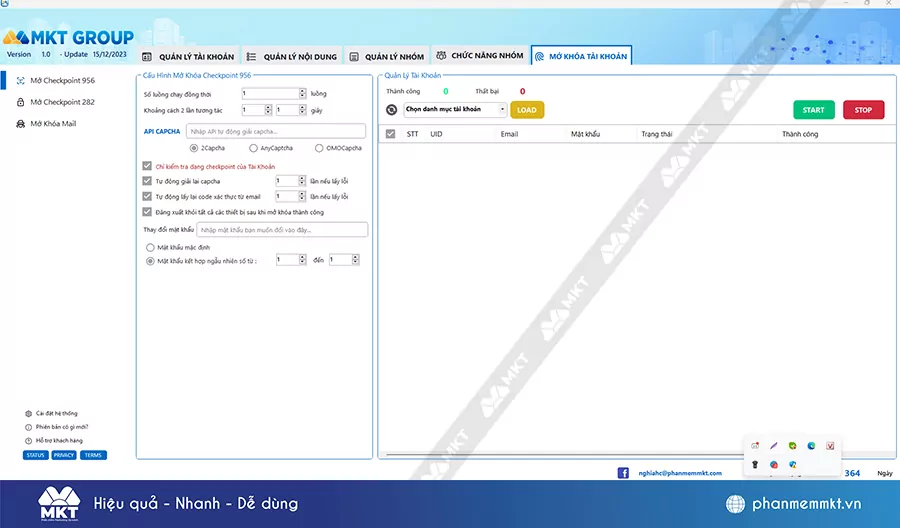Toggle Tự động giải lại capcha checkbox
The width and height of the screenshot is (900, 528).
coord(147,181)
